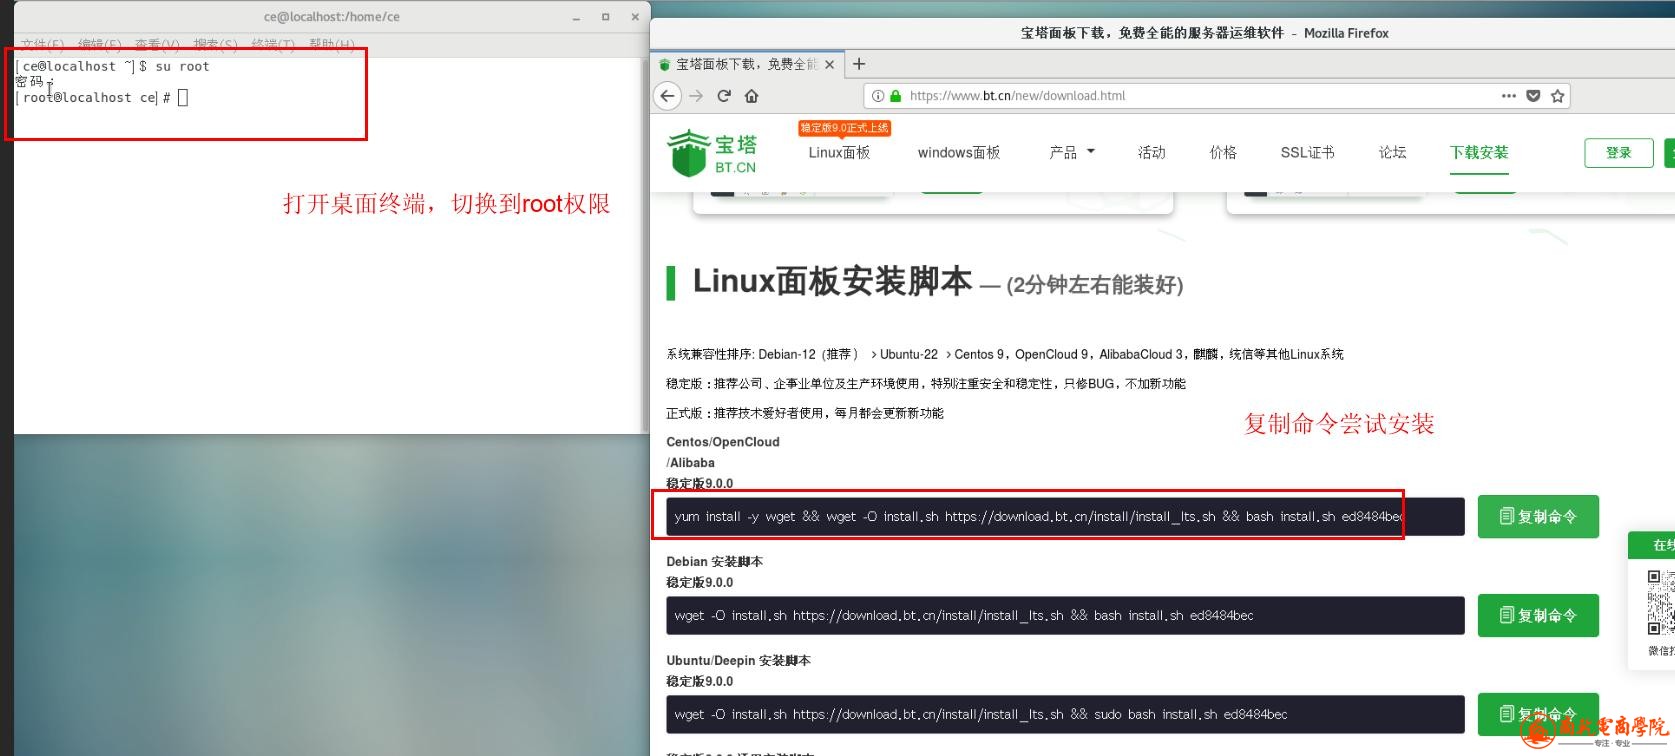Click the Debian 安装脚本 label
Viewport: 1675px width, 756px height.
(714, 562)
